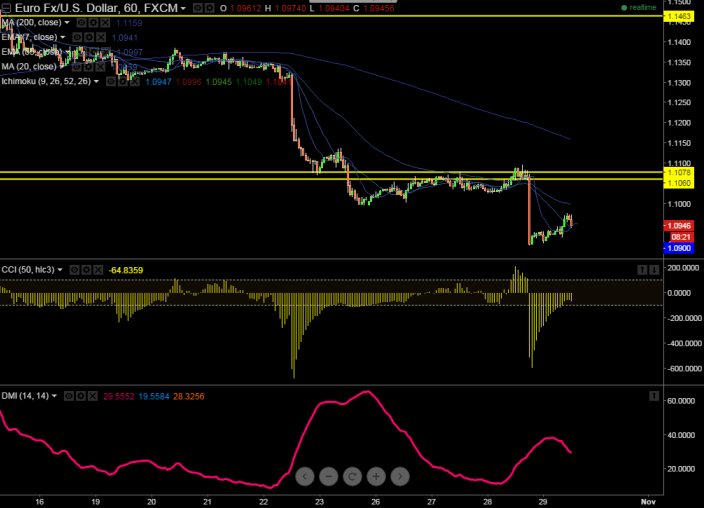Viewport: 704px width, 508px height.
Task: Click the DMI value 29.5552
Action: 119,396
